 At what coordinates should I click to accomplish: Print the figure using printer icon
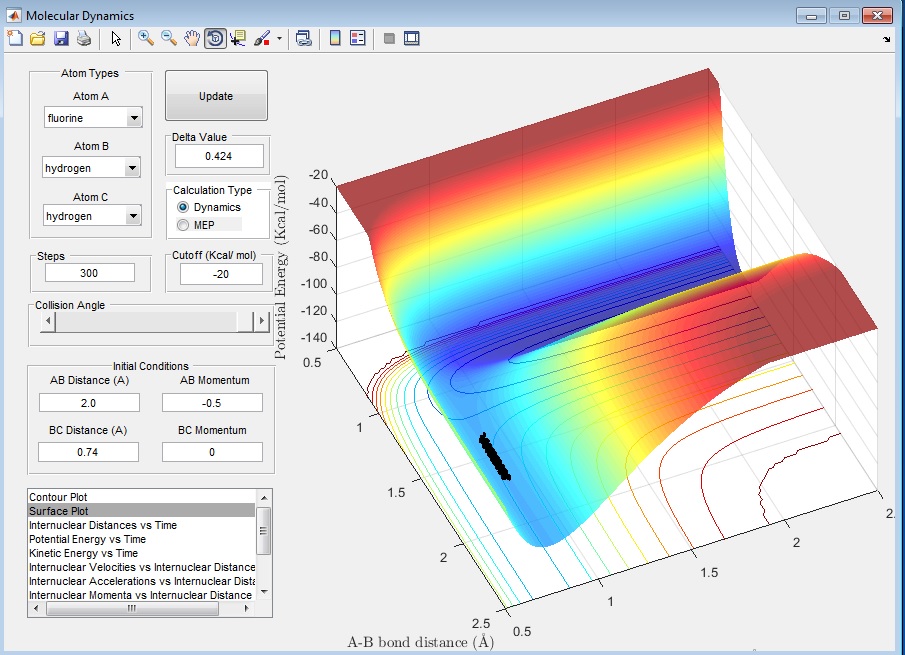[84, 39]
